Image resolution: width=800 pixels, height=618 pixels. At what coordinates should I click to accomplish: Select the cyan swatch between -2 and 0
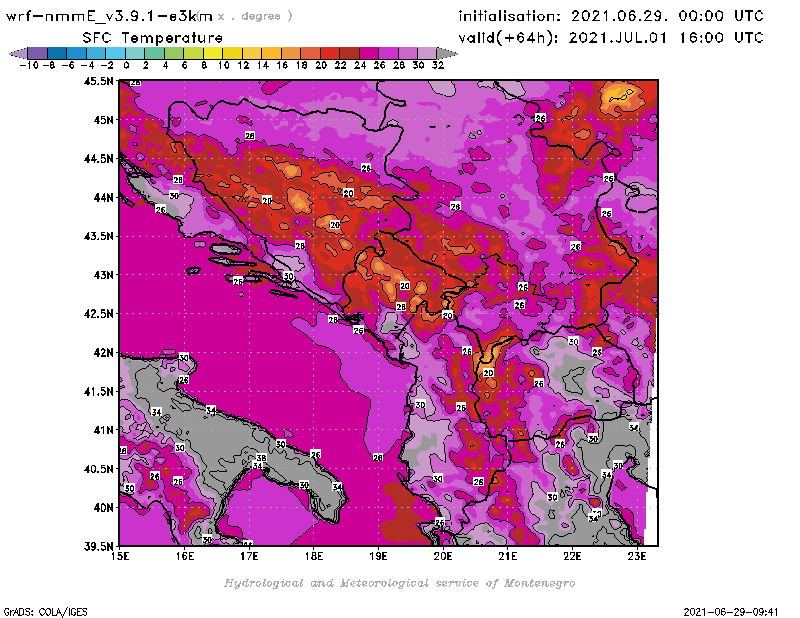[115, 53]
